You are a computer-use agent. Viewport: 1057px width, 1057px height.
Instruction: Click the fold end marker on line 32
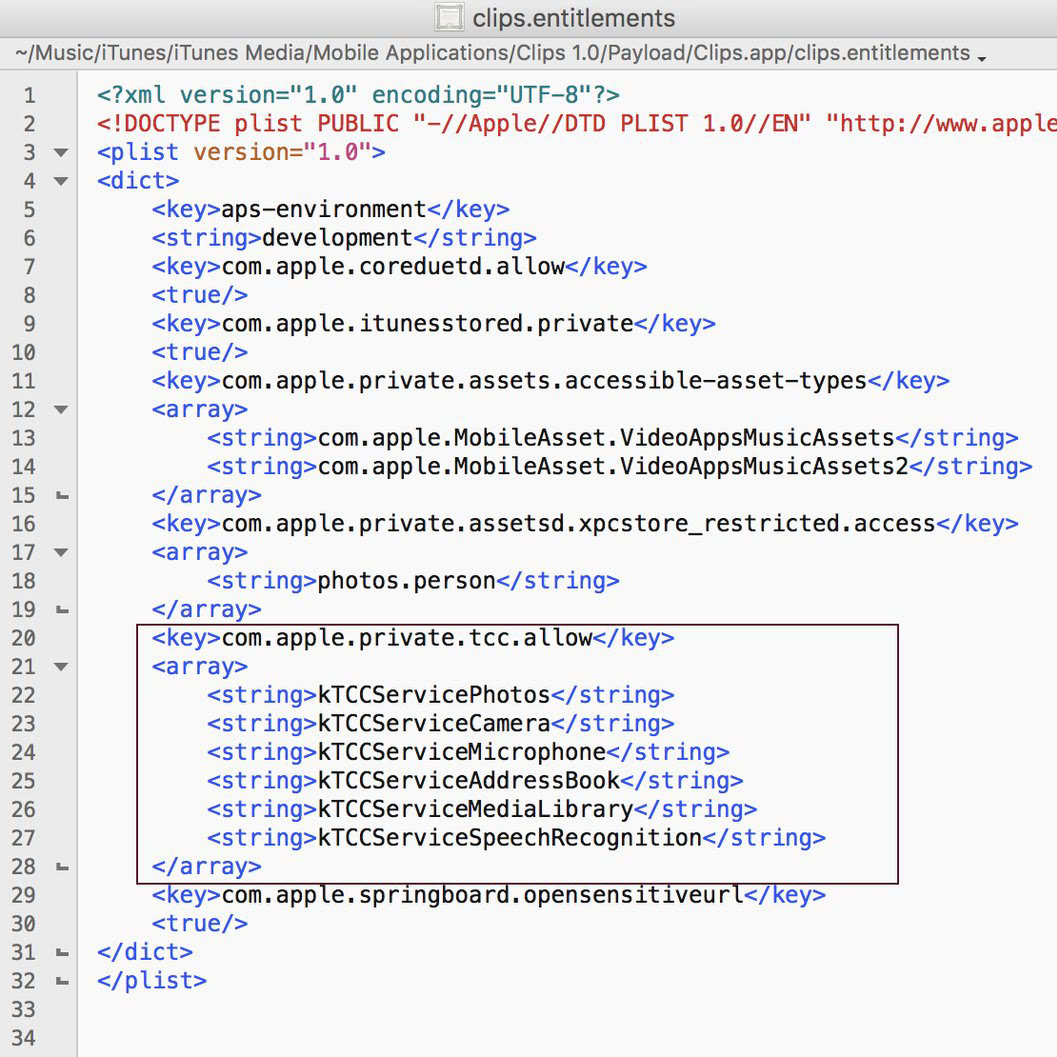pos(62,982)
